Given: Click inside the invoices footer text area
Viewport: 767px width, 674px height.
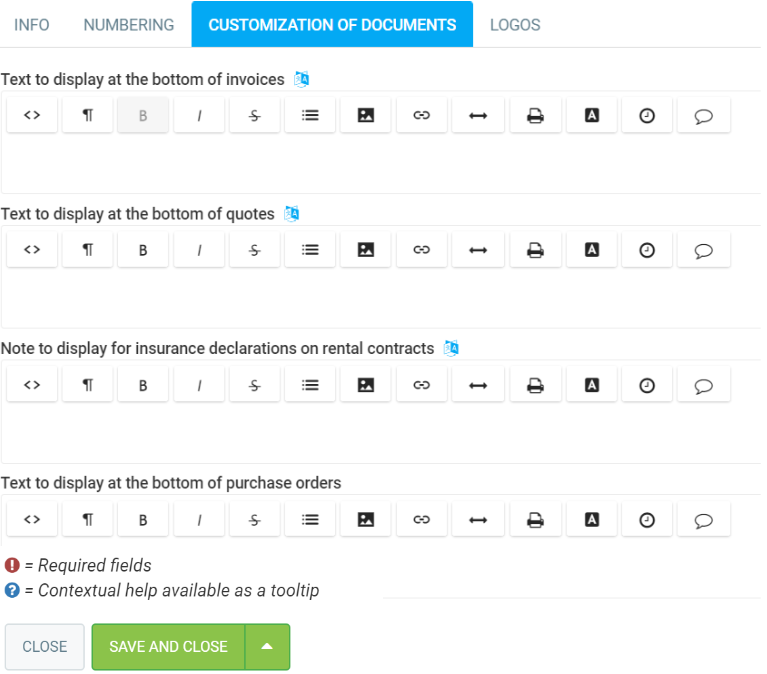Looking at the screenshot, I should [380, 163].
